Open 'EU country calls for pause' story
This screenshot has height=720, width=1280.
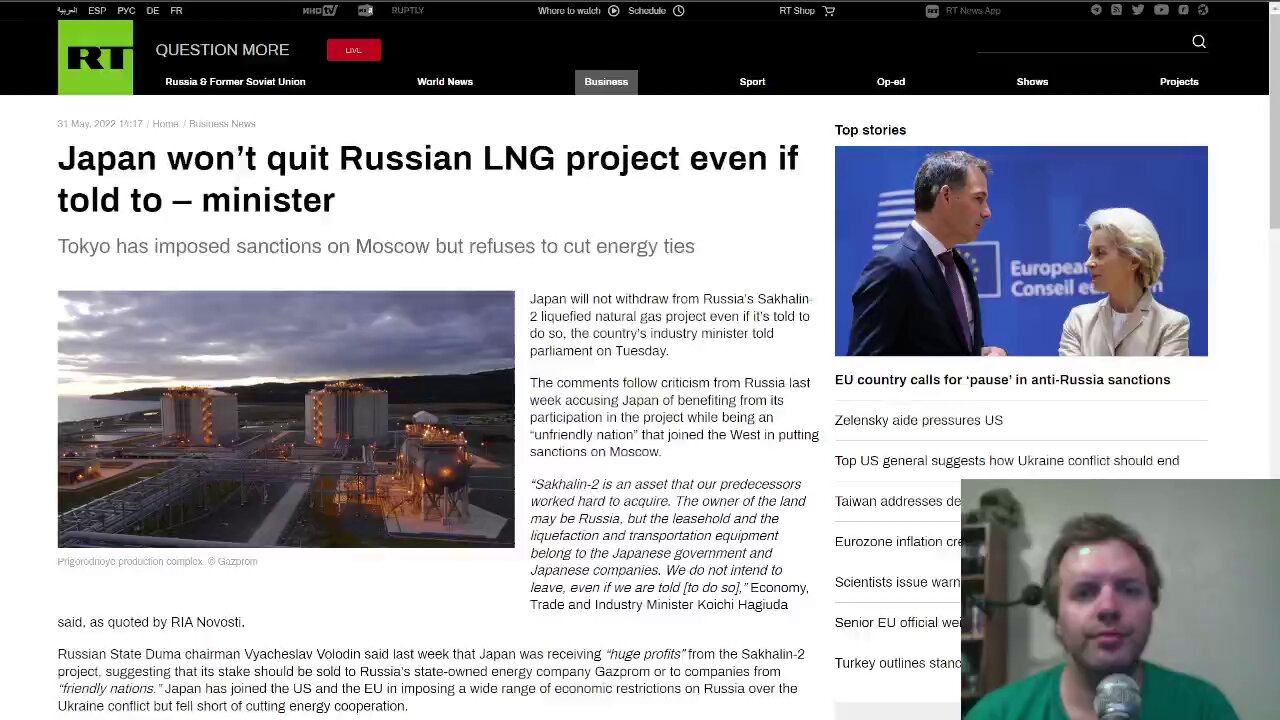(1002, 380)
